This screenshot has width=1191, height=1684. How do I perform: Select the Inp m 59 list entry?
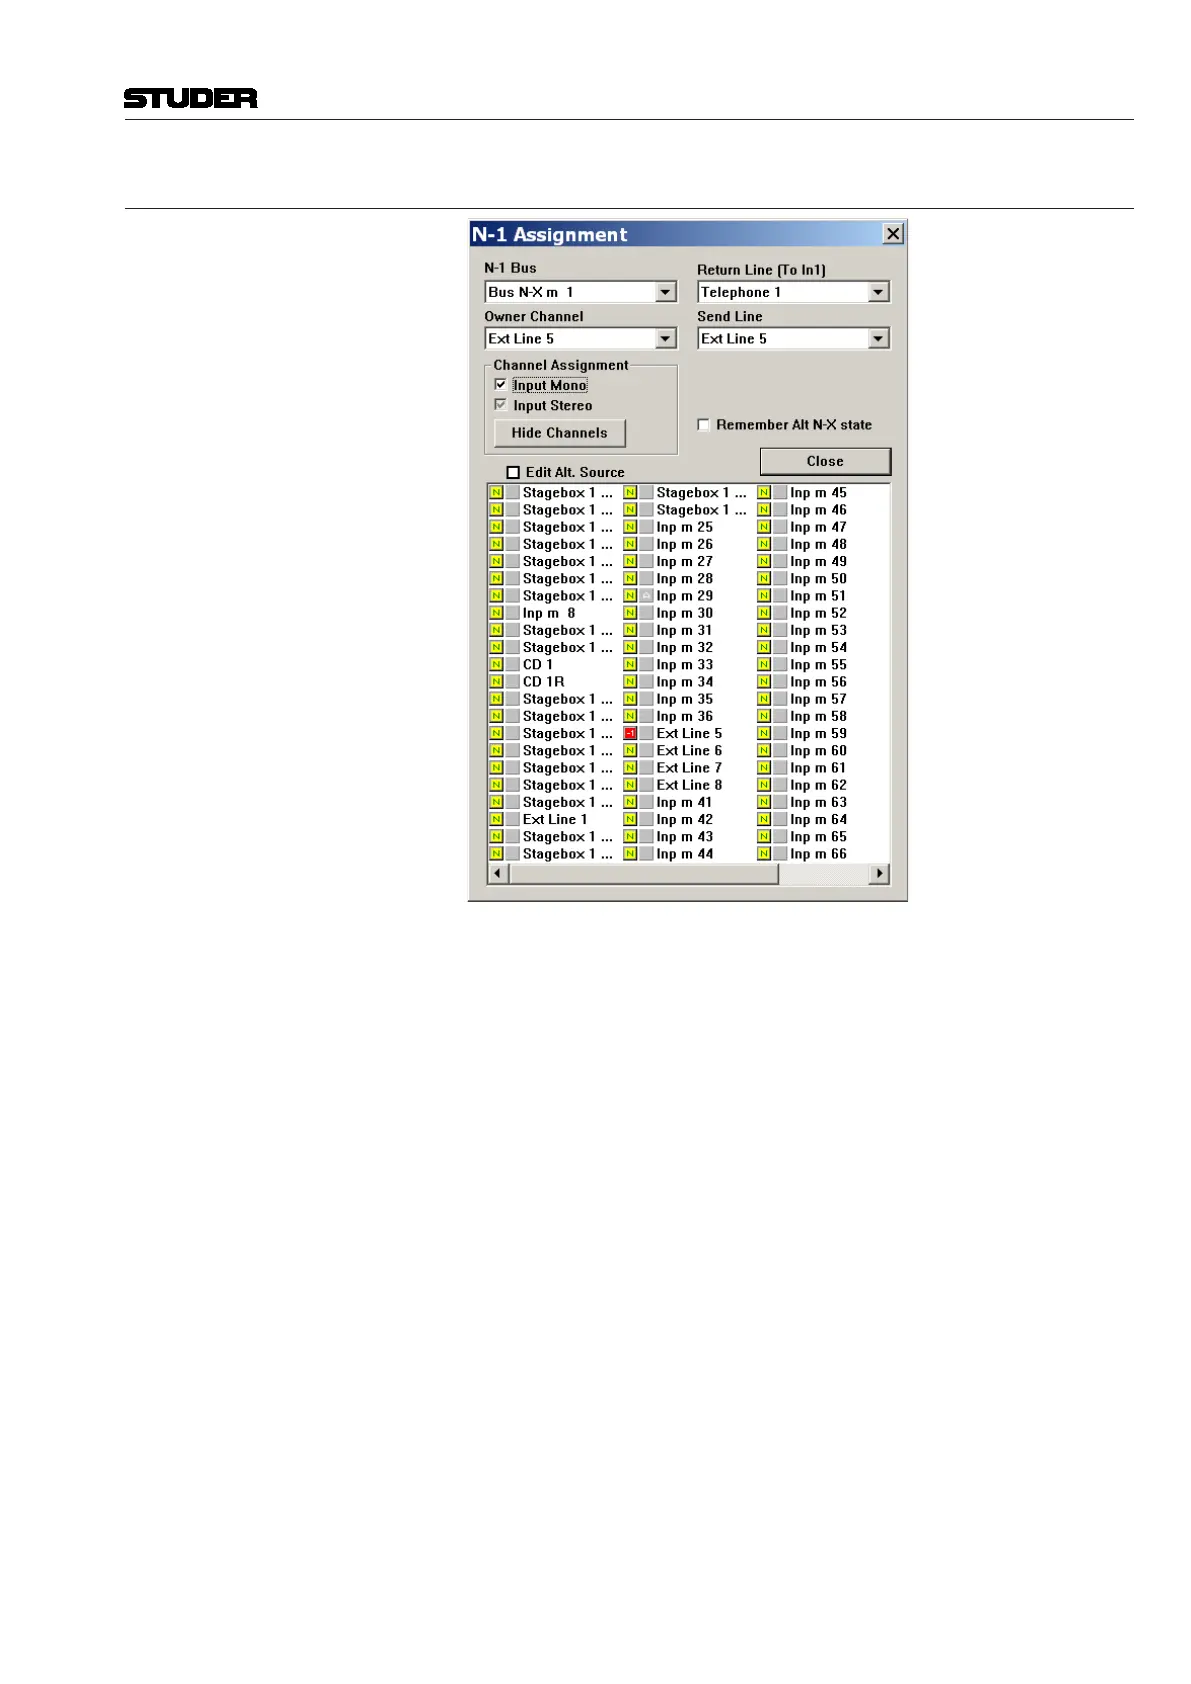818,734
